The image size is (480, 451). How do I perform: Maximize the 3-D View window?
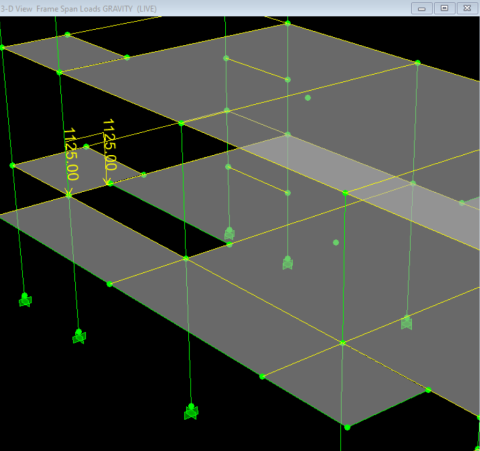(445, 8)
